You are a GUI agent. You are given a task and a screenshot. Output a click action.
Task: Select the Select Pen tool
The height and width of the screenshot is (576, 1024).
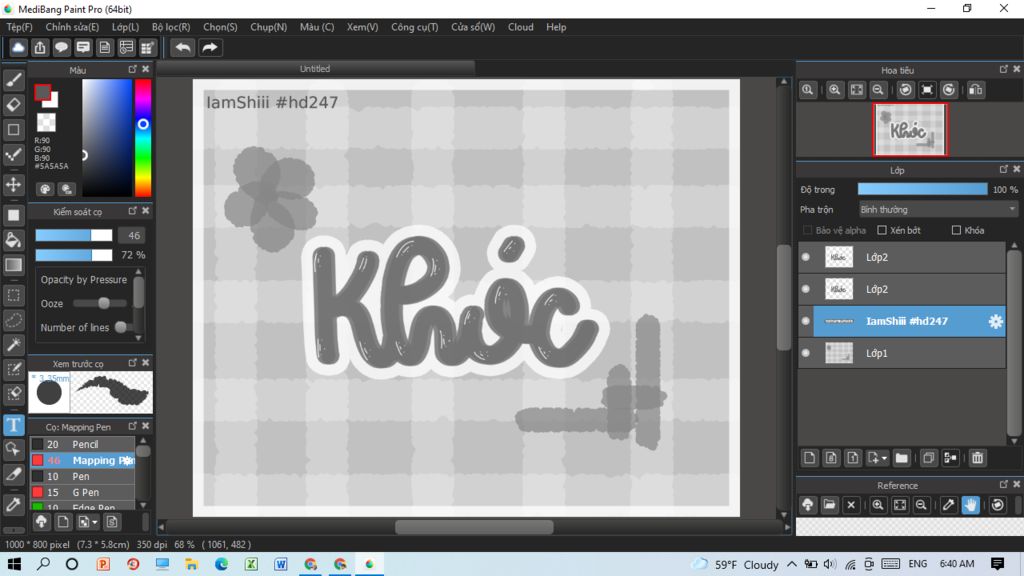[14, 370]
